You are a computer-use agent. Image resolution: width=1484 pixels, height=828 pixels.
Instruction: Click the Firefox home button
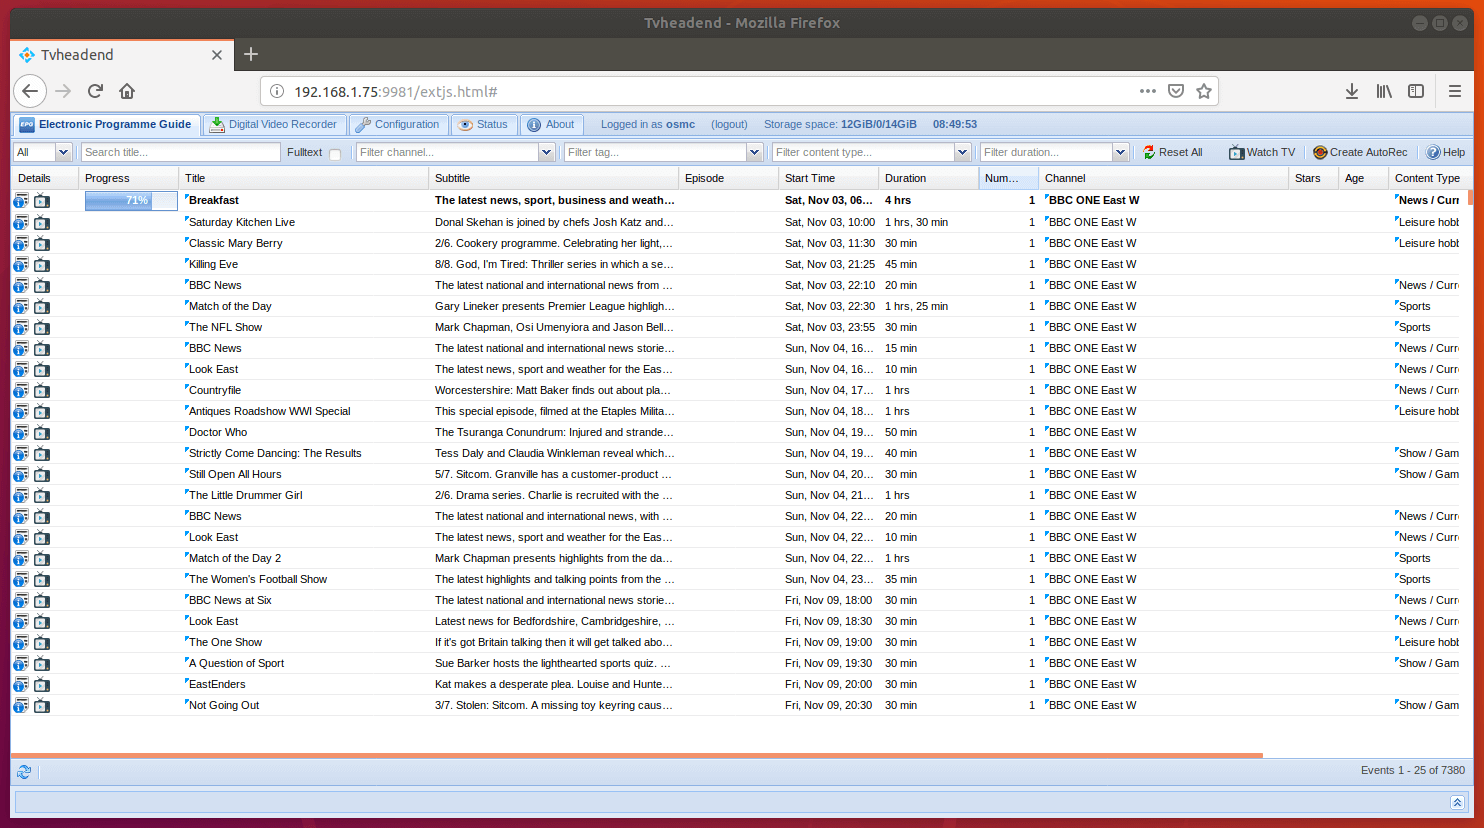point(127,91)
